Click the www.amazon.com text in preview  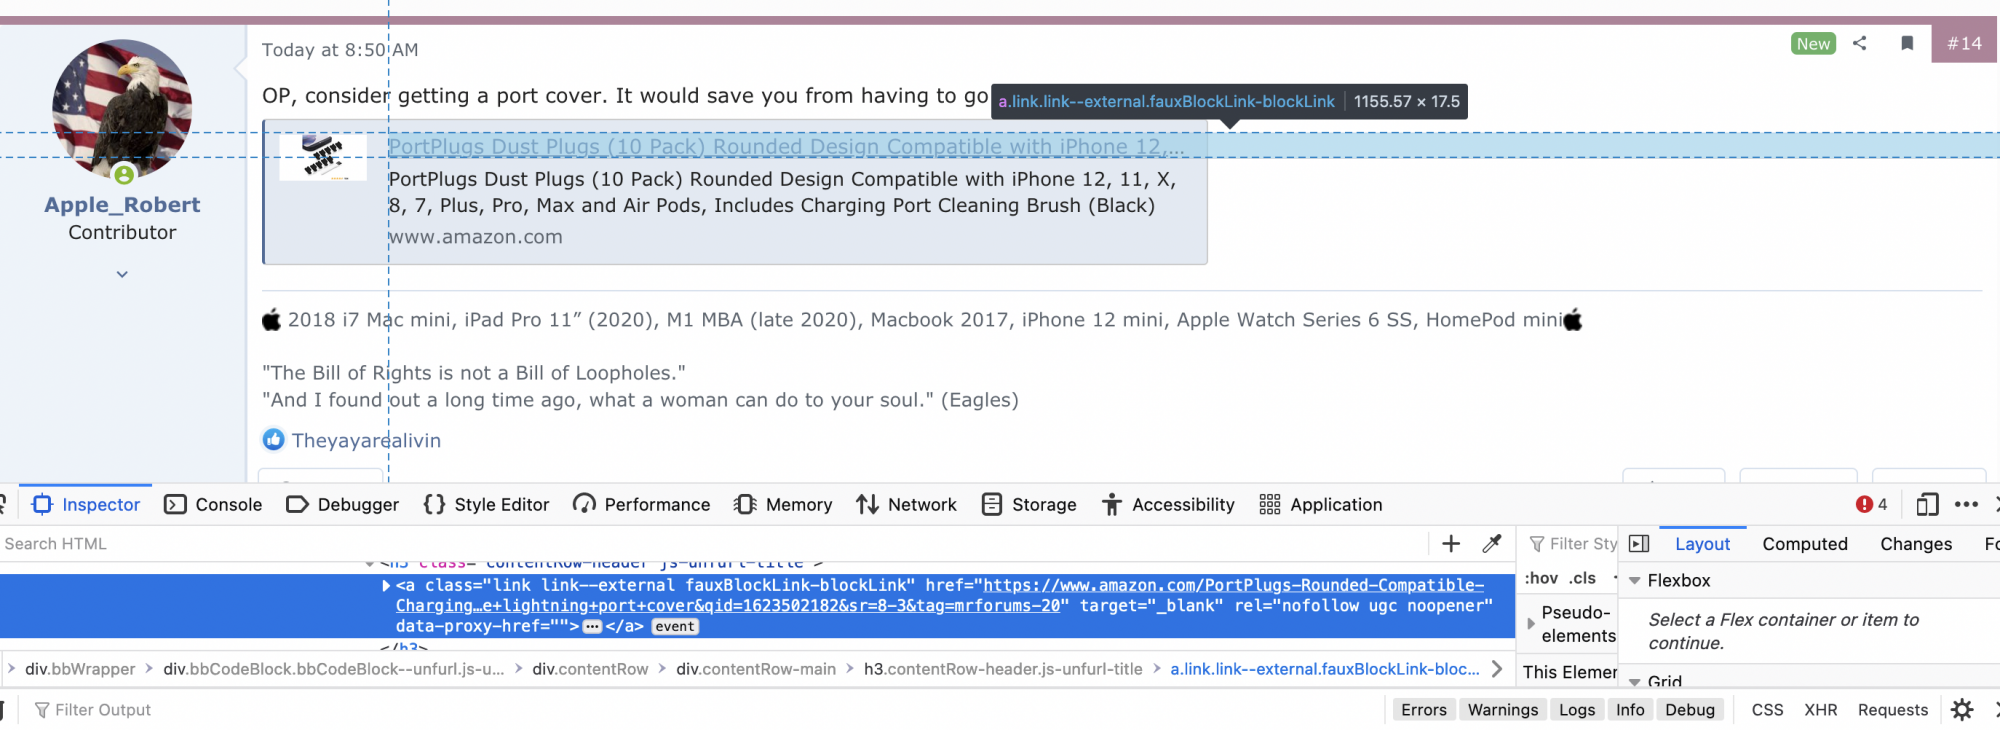coord(475,237)
